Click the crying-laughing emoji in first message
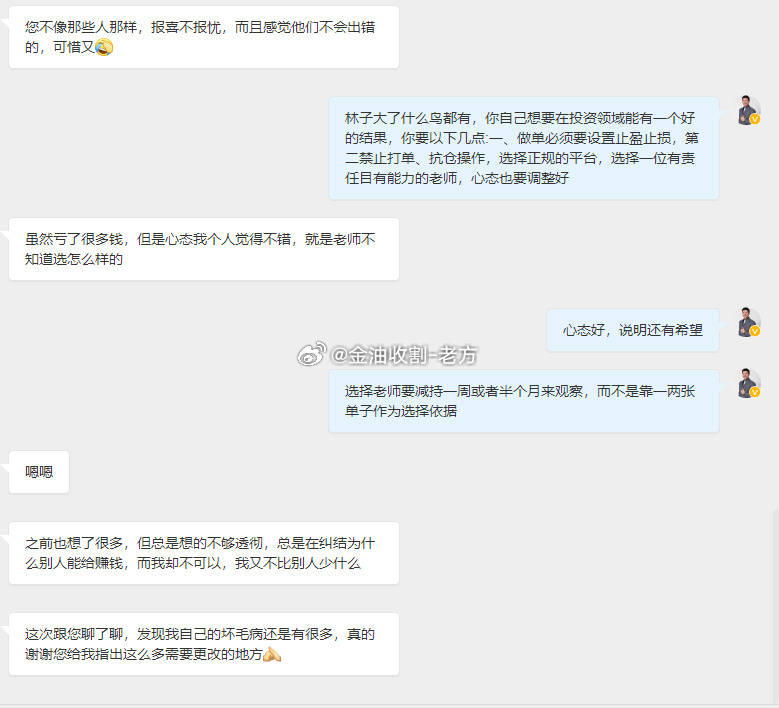Image resolution: width=779 pixels, height=708 pixels. point(104,47)
